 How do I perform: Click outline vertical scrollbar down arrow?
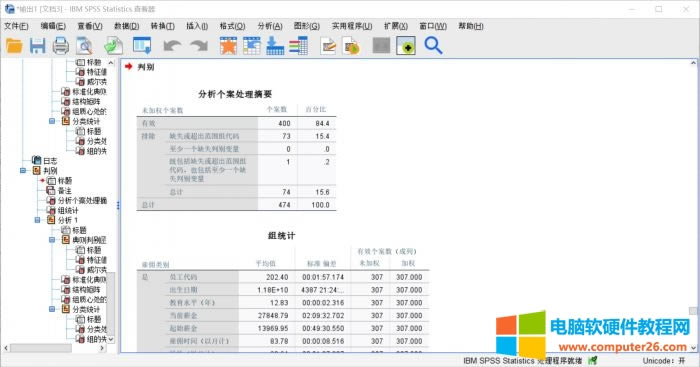[x=111, y=339]
